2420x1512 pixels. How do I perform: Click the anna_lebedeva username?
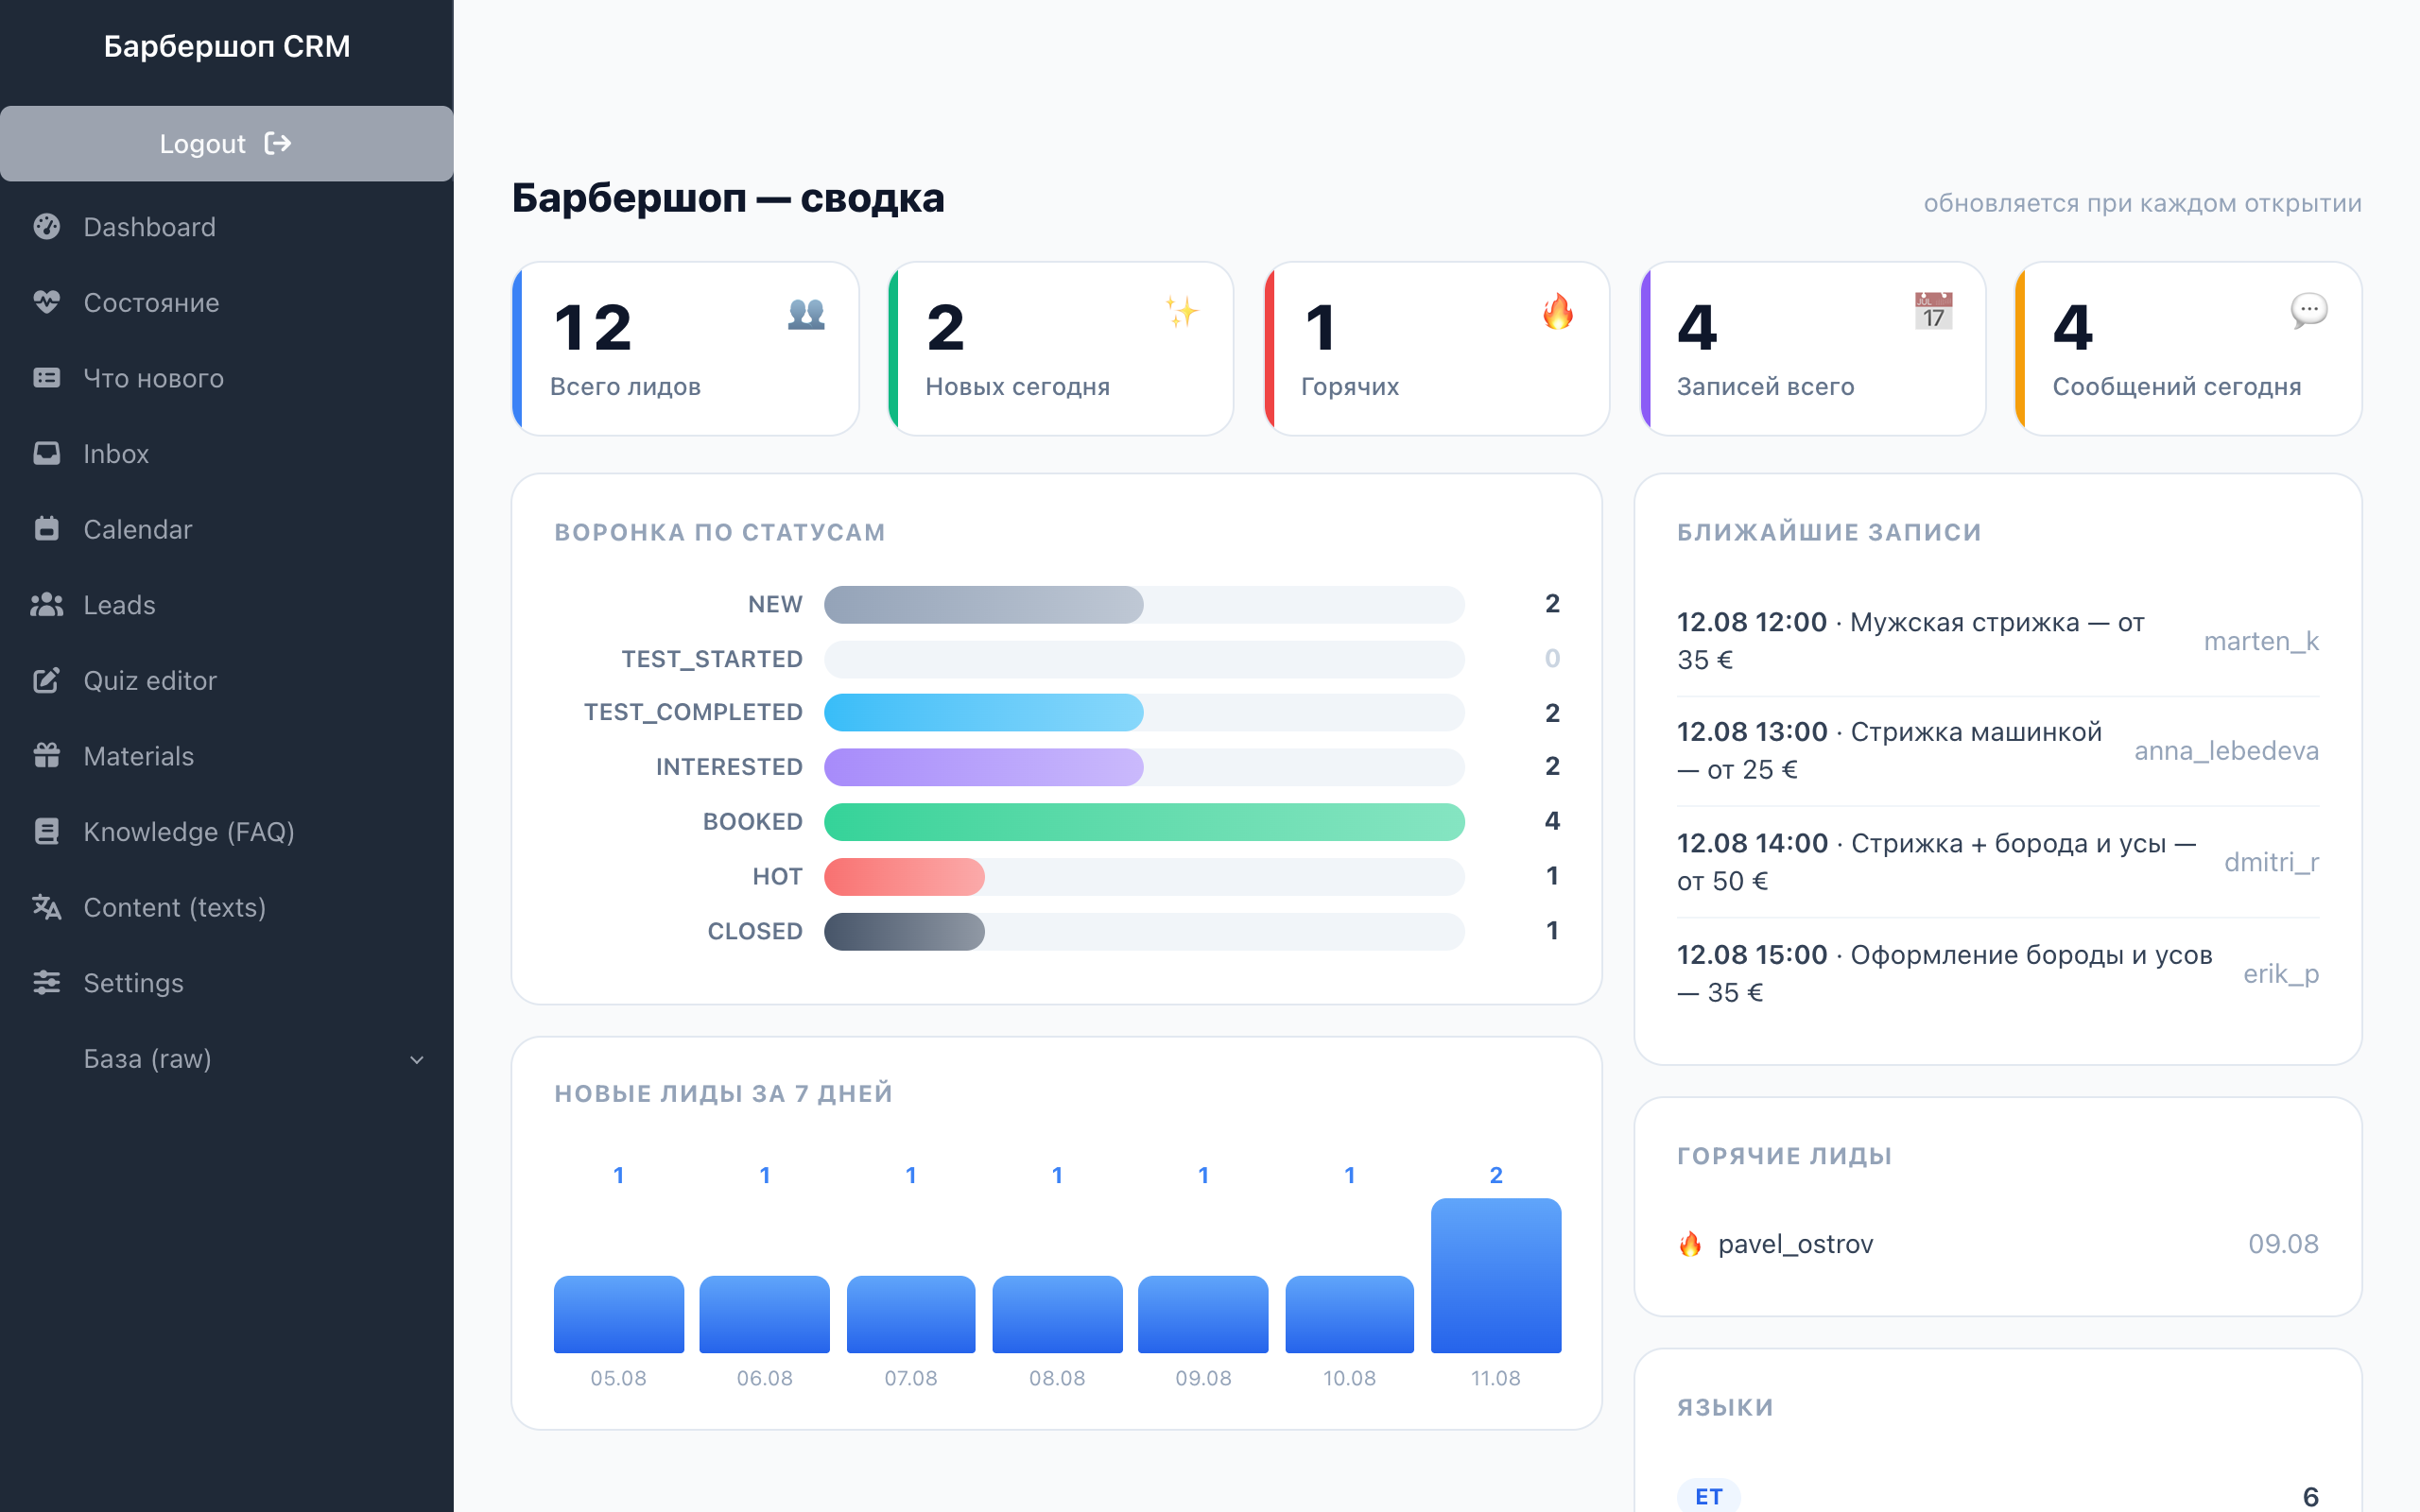2226,751
